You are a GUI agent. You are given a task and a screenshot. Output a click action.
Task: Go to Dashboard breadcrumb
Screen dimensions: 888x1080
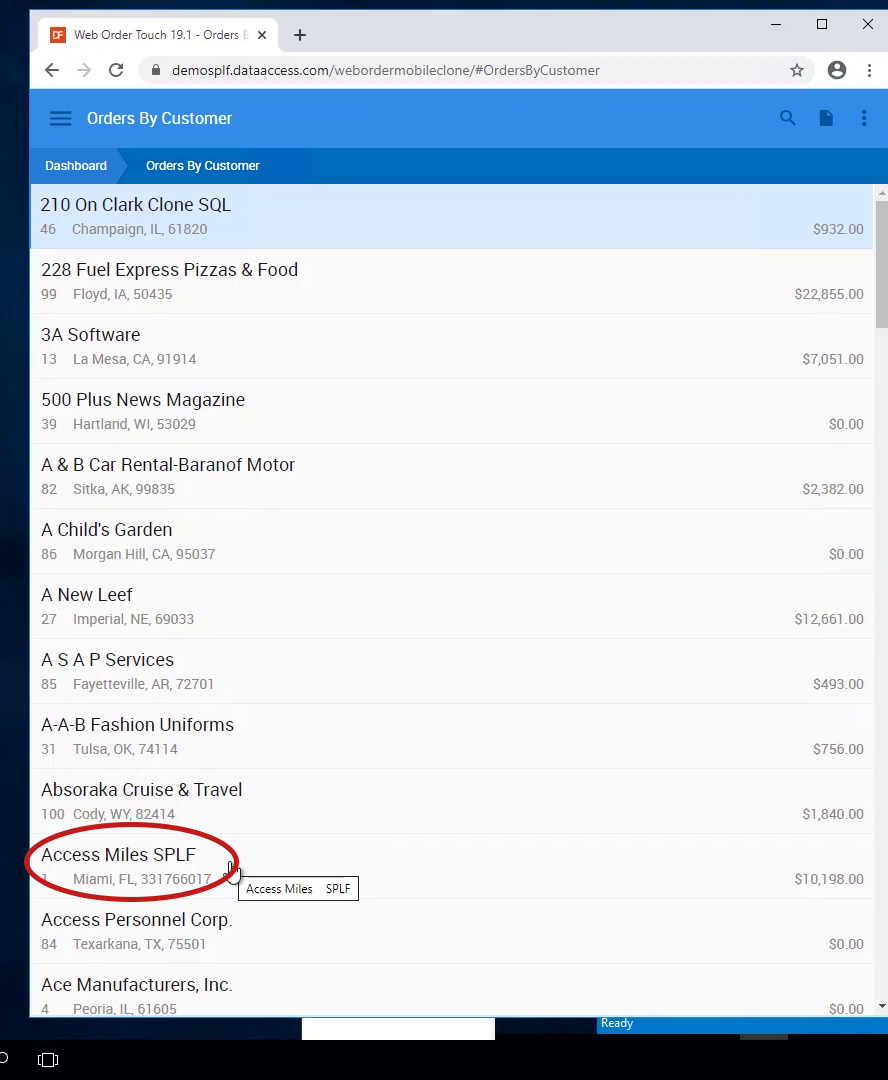pos(76,166)
